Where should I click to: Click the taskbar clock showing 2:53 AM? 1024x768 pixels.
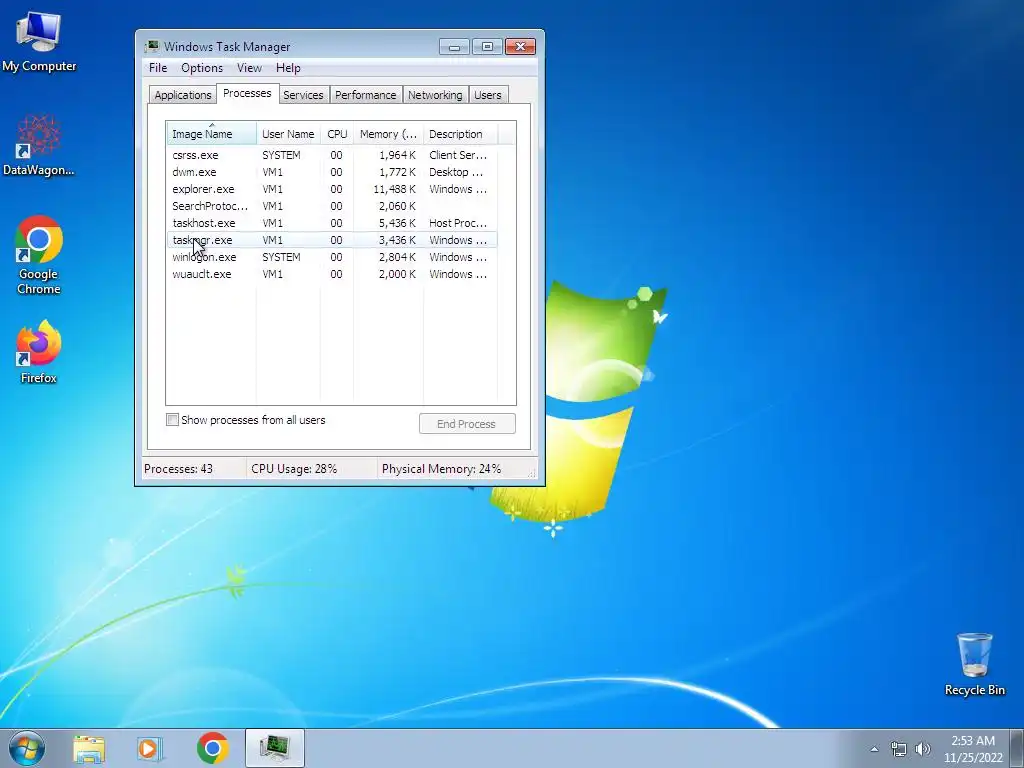tap(973, 749)
